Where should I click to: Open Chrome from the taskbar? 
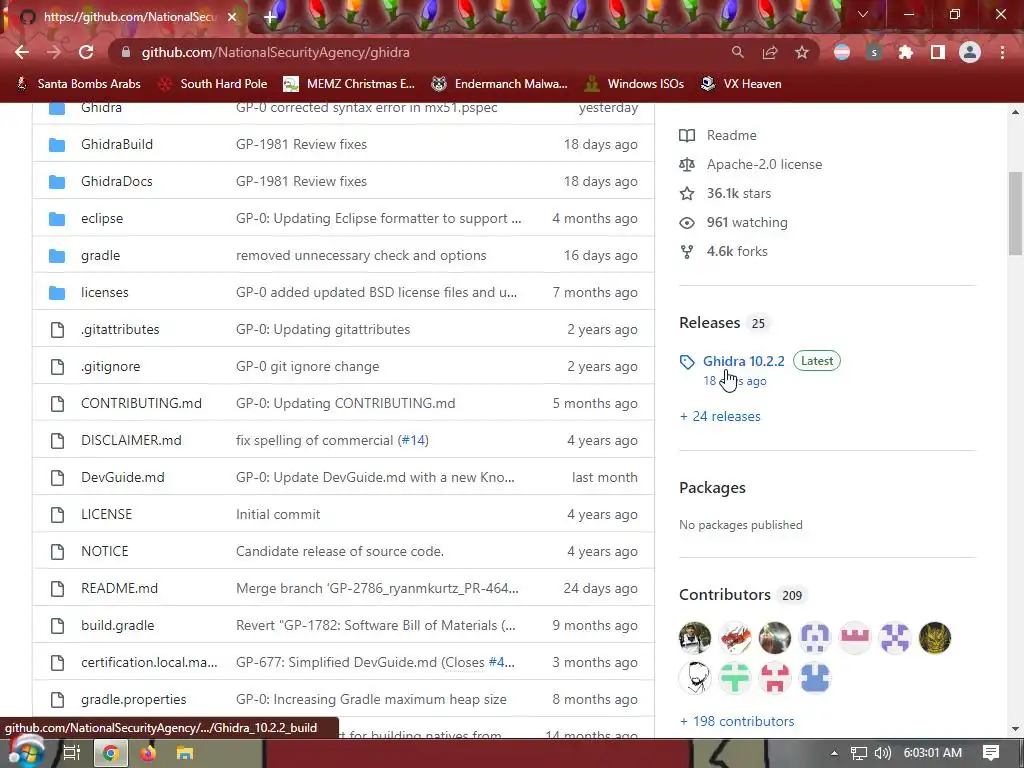(110, 753)
